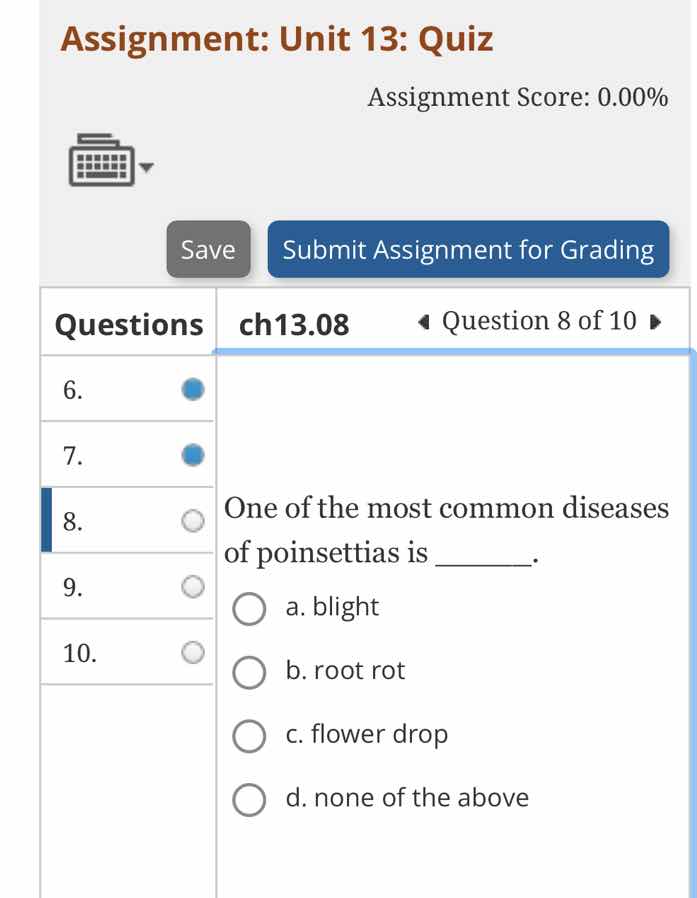
Task: Click the Questions panel header
Action: click(128, 325)
